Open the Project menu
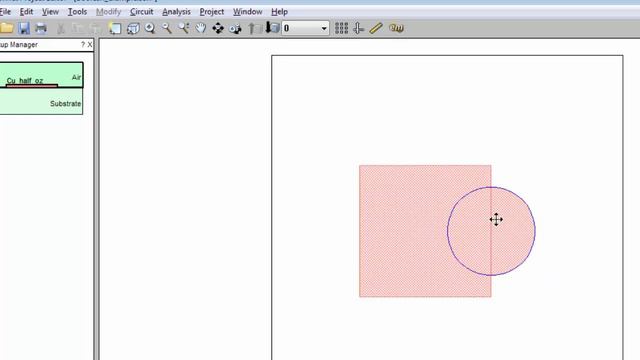 pyautogui.click(x=211, y=12)
